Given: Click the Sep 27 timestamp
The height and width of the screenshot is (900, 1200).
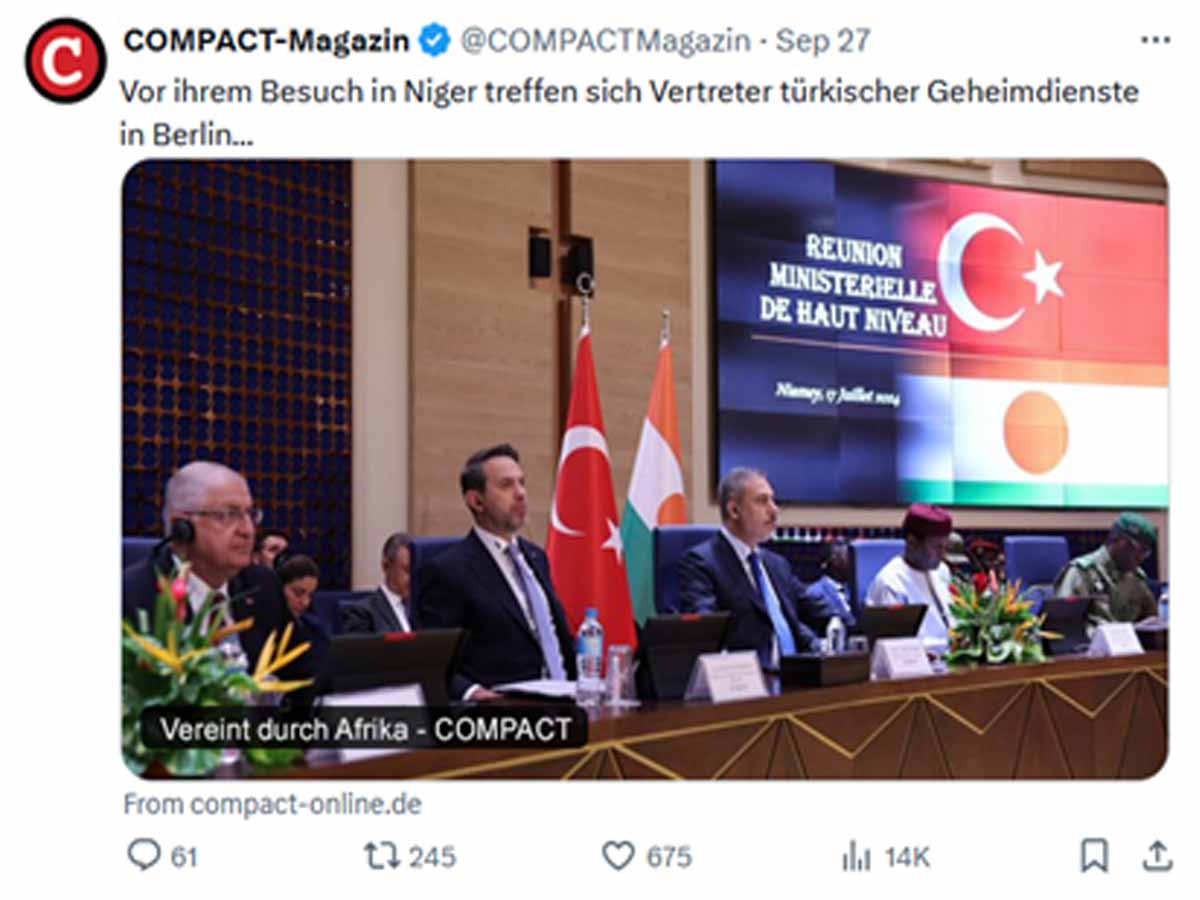Looking at the screenshot, I should tap(823, 41).
